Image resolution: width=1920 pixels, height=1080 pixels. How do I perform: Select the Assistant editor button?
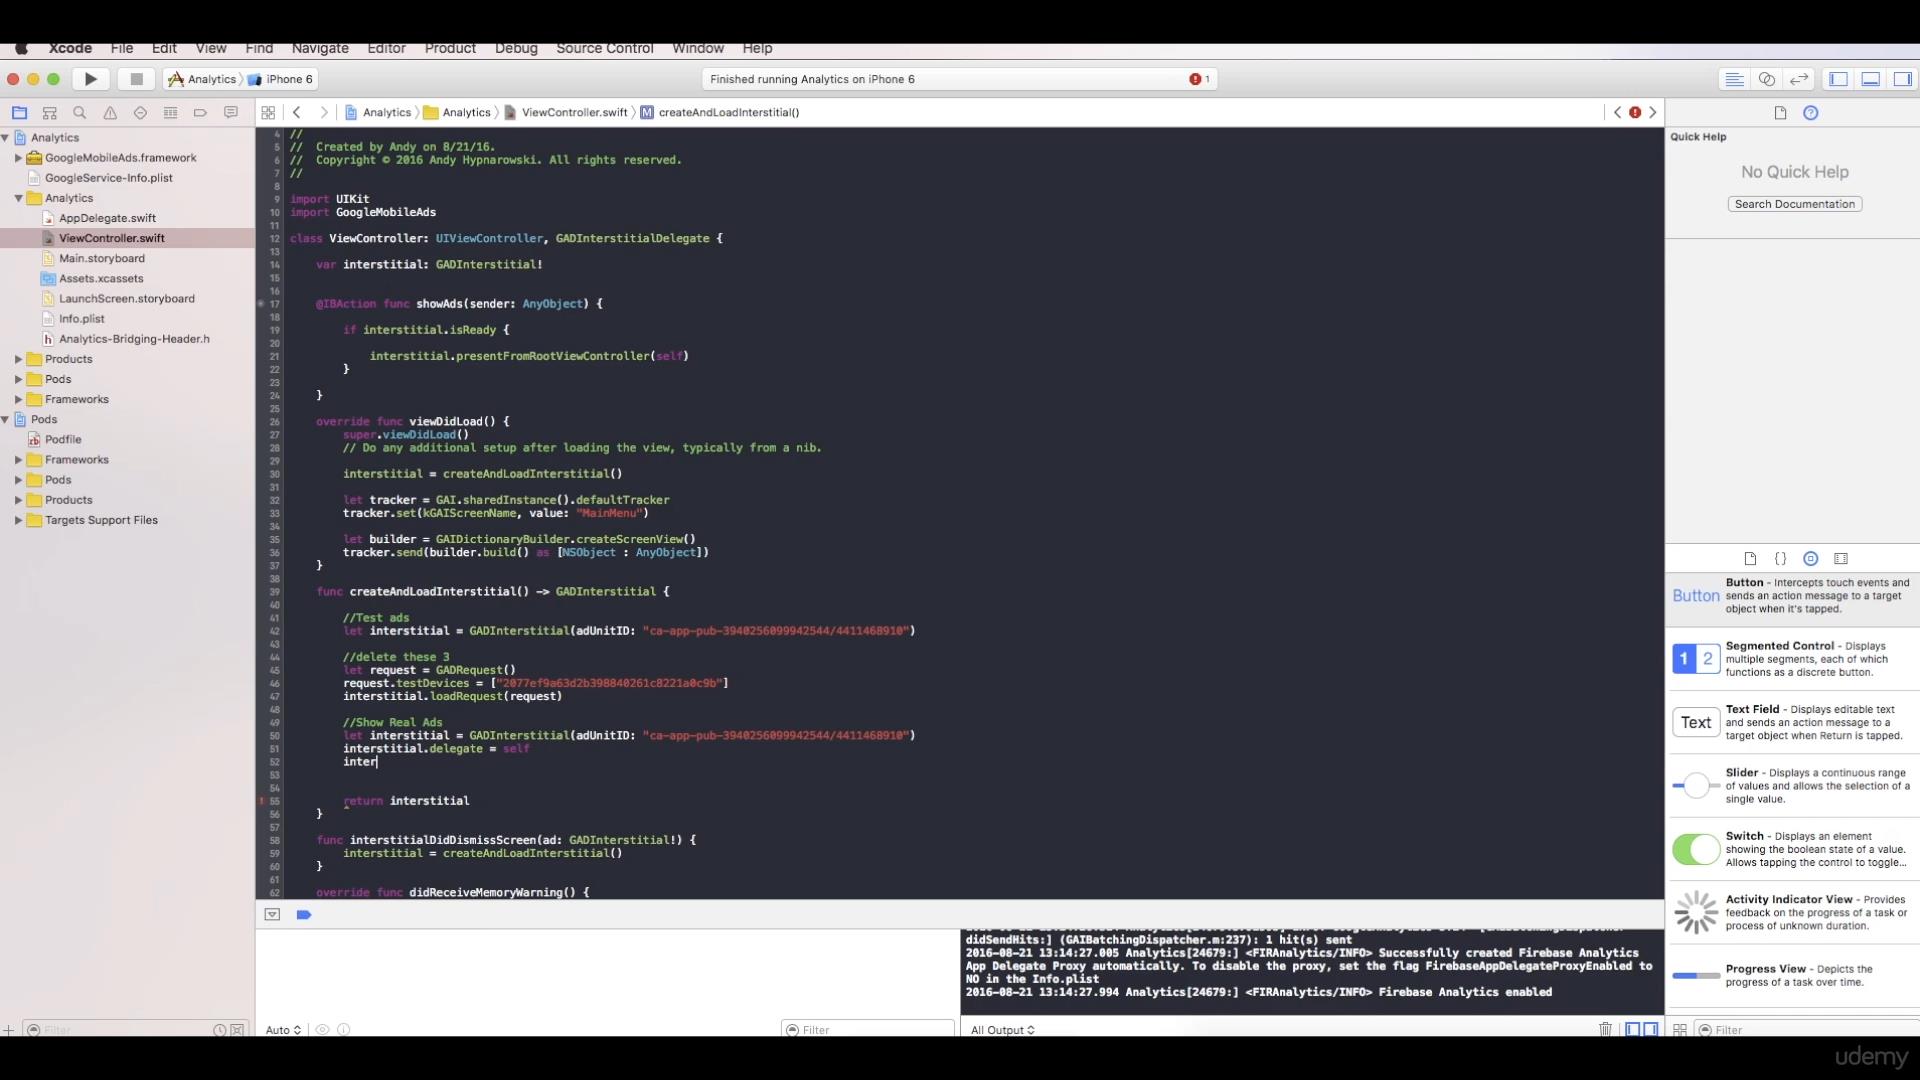coord(1767,79)
